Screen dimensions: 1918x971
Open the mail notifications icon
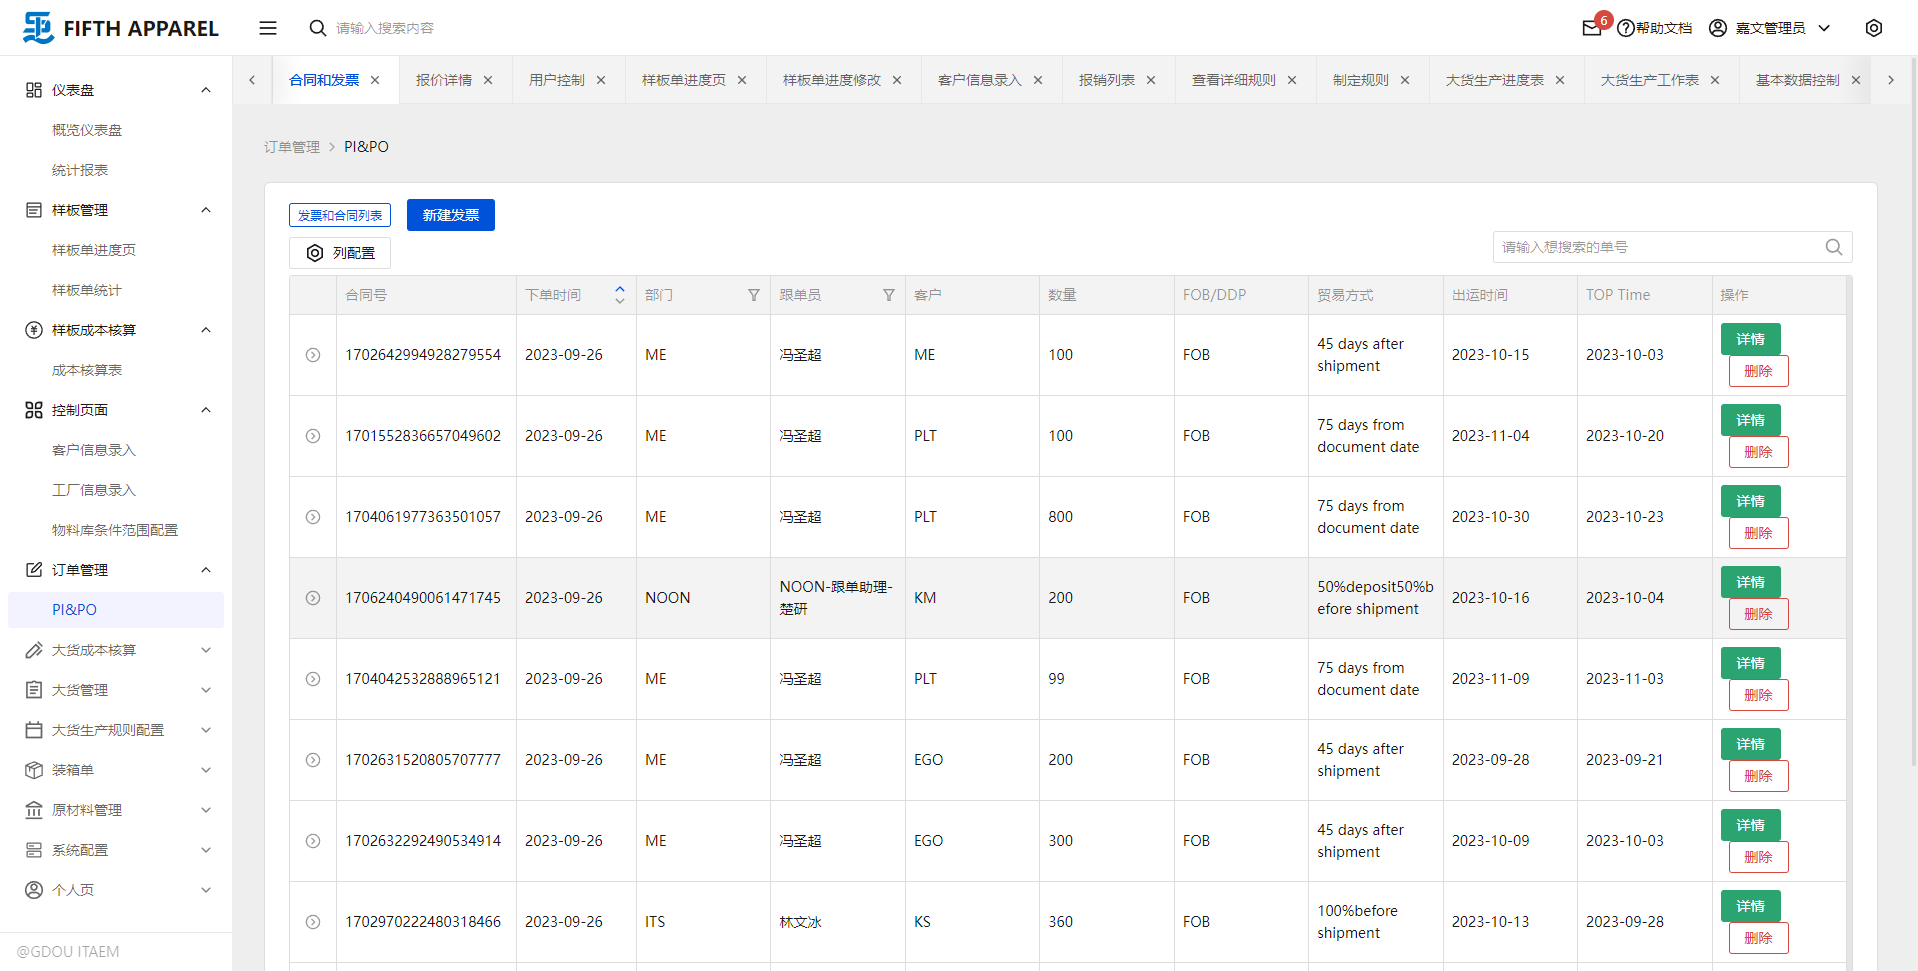[x=1592, y=28]
